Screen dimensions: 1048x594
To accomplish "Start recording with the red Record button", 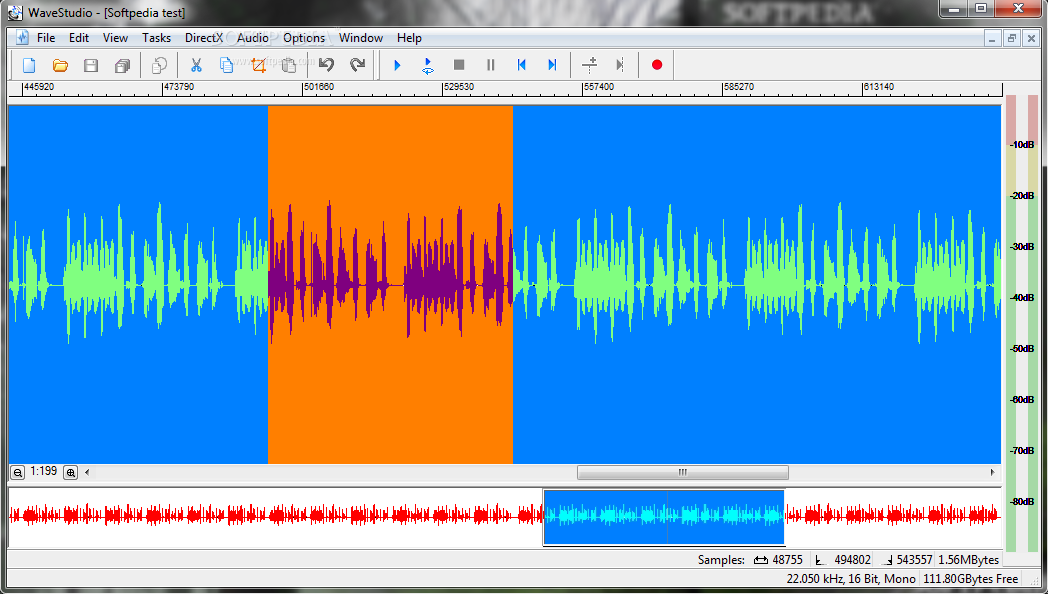I will (x=657, y=65).
